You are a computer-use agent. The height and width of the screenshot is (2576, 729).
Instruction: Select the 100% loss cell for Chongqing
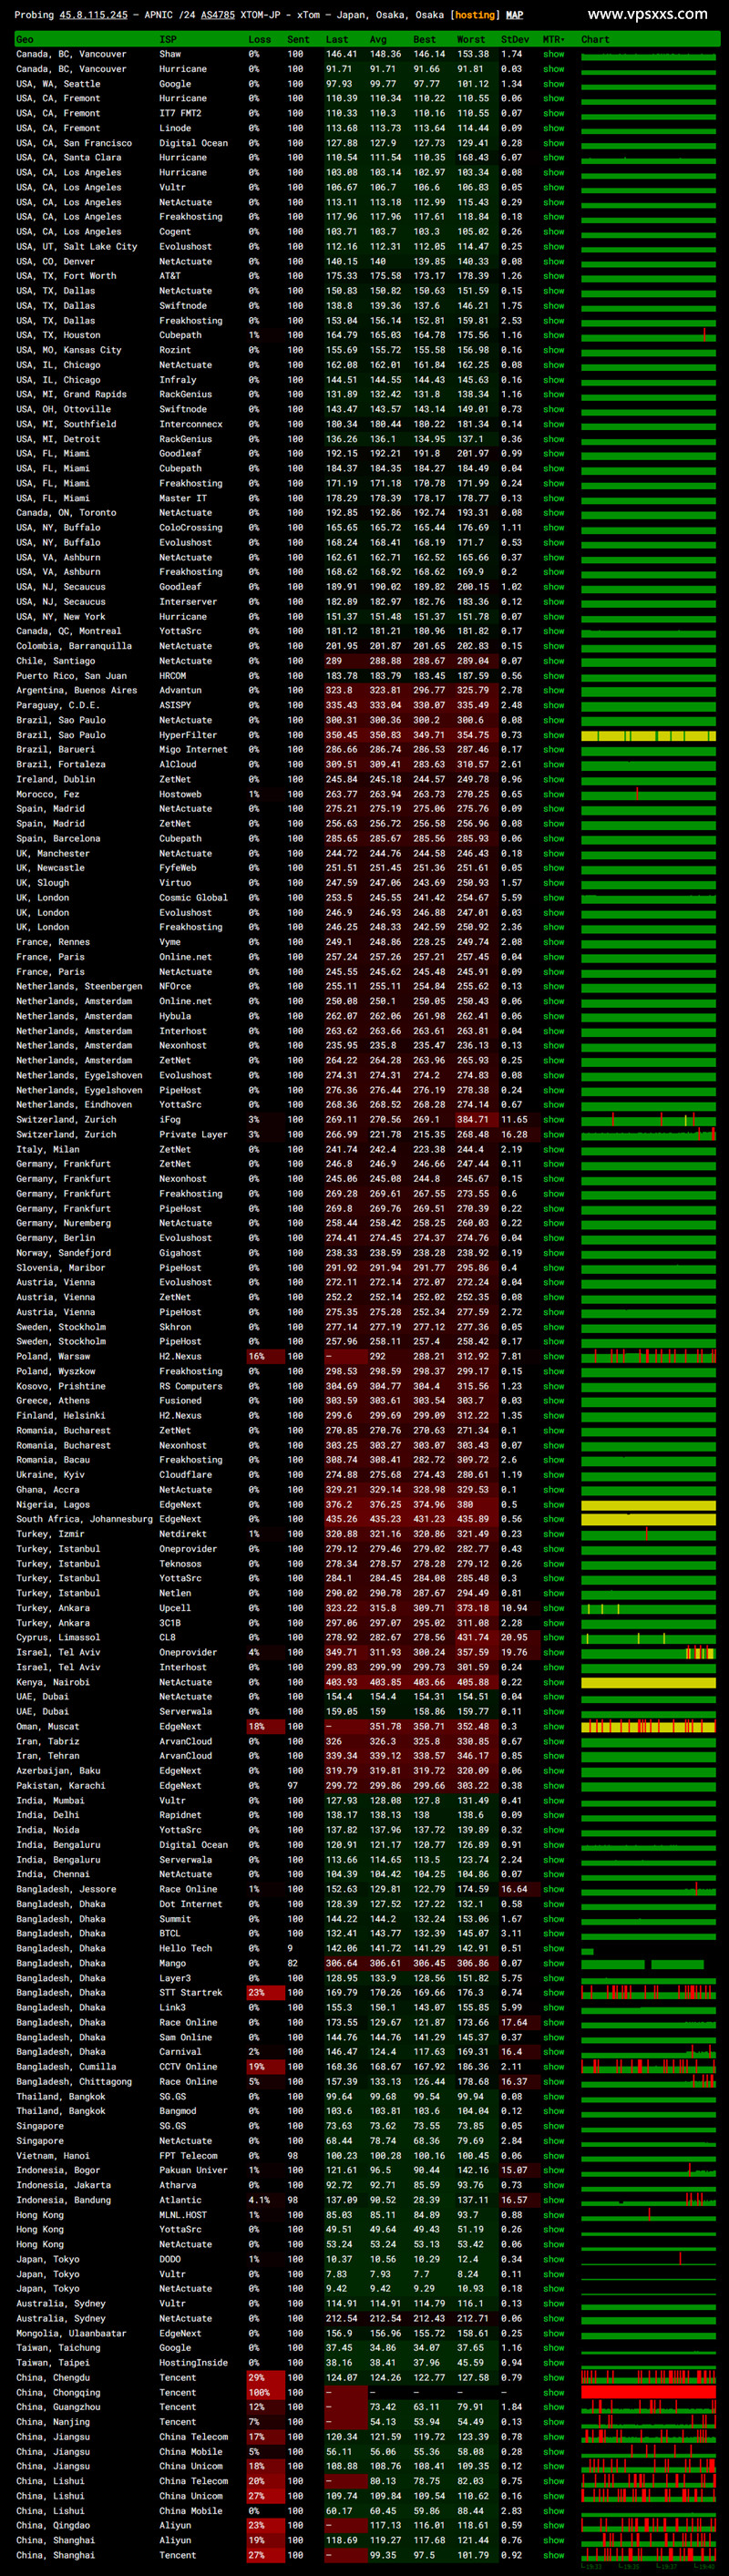266,2393
